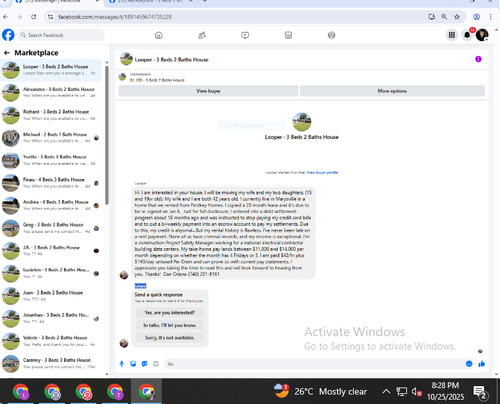Click the sticker icon in composer
Screen dimensions: 500x404
pos(144,364)
